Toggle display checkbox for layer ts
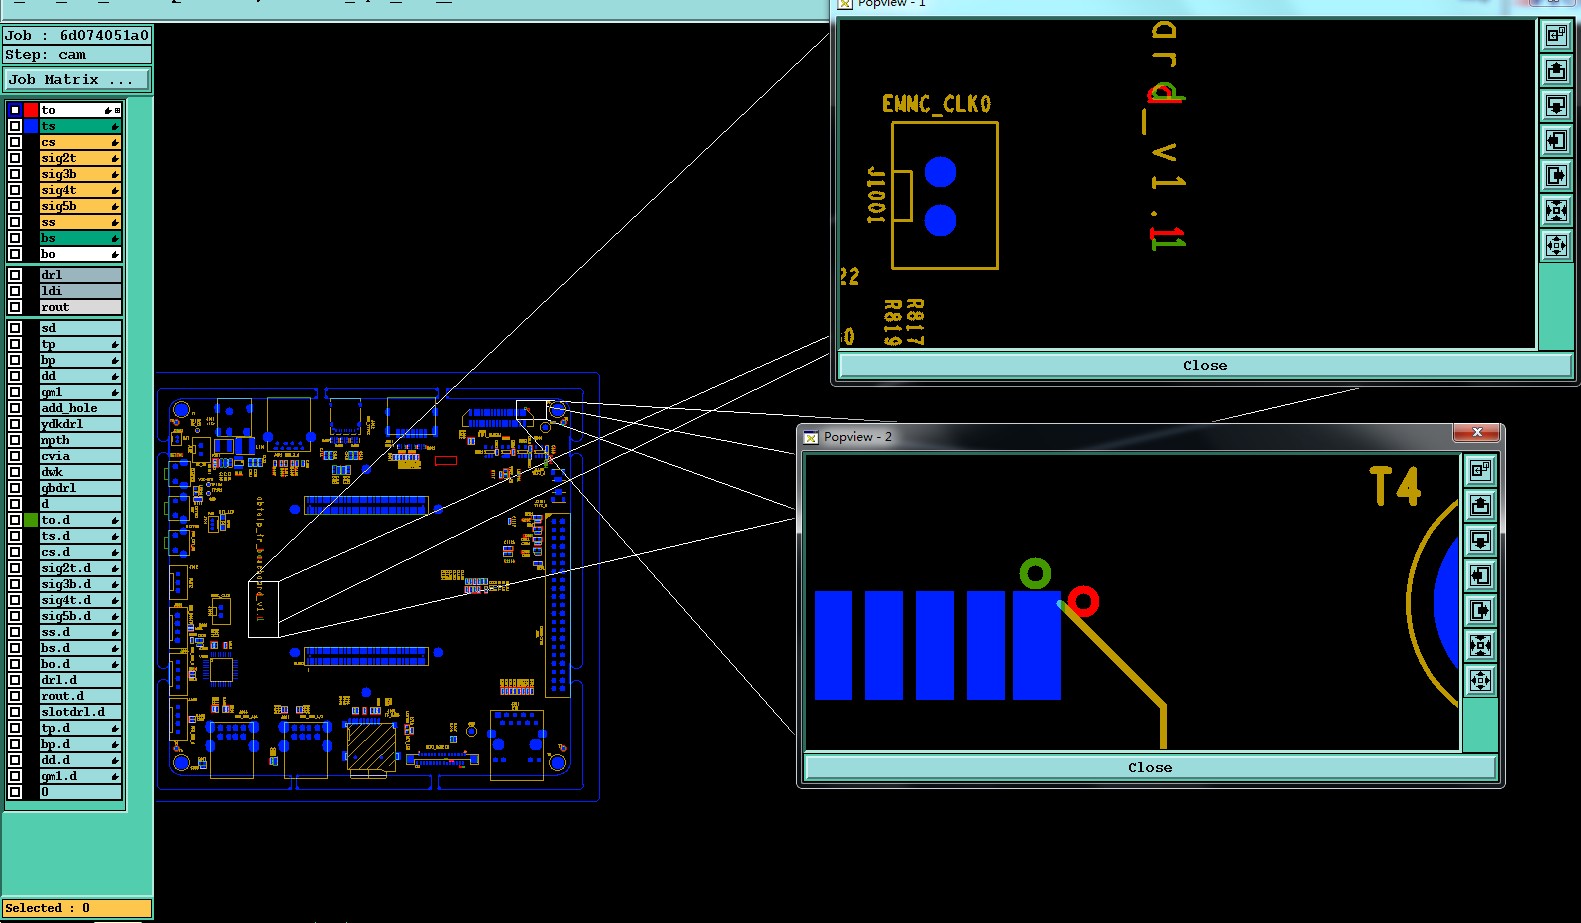Screen dimensions: 1581x923 point(15,126)
